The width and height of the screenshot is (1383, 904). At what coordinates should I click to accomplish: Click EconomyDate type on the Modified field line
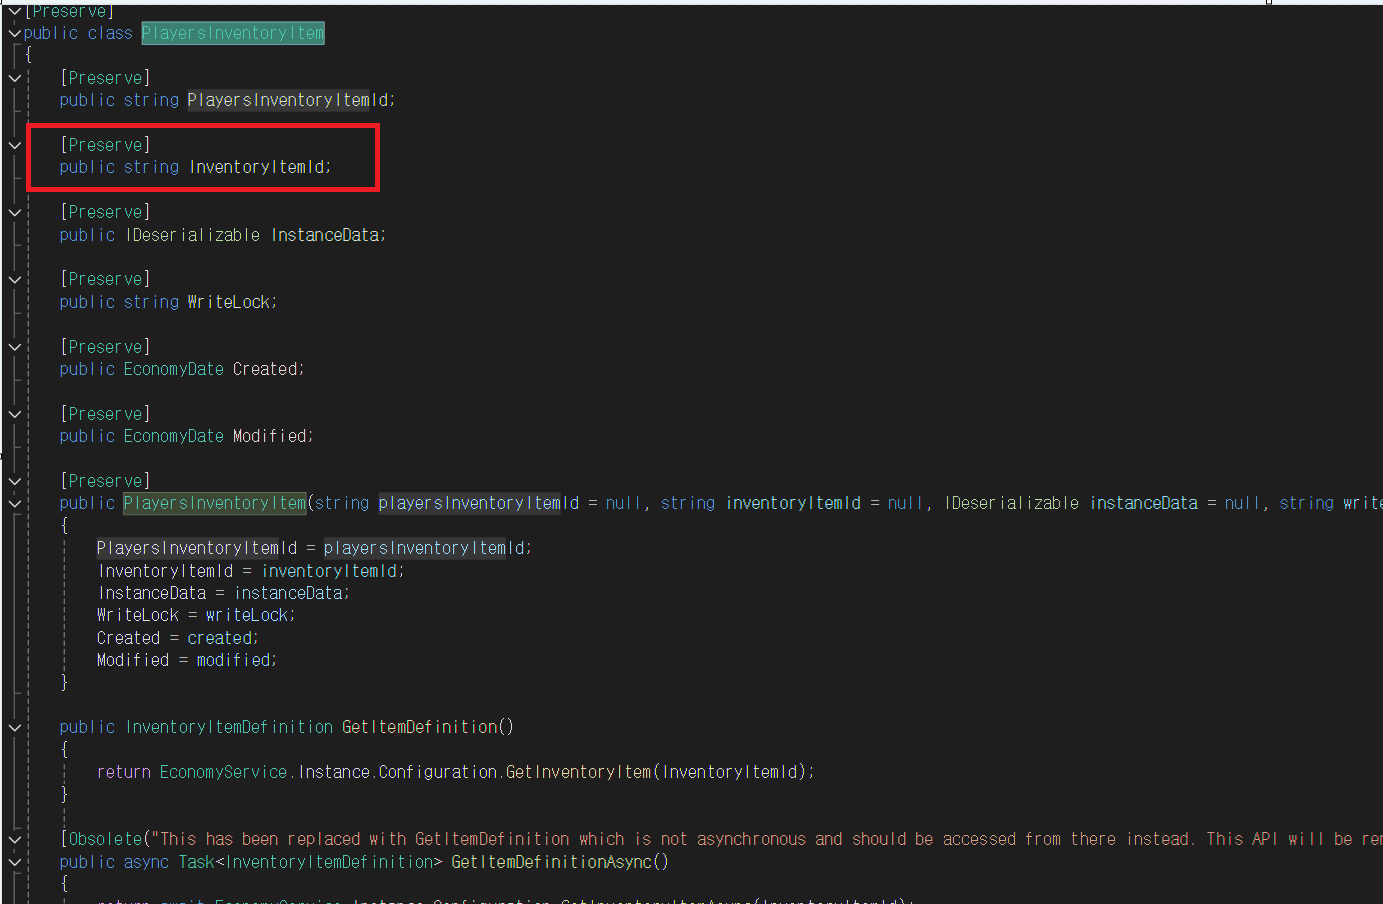coord(174,436)
